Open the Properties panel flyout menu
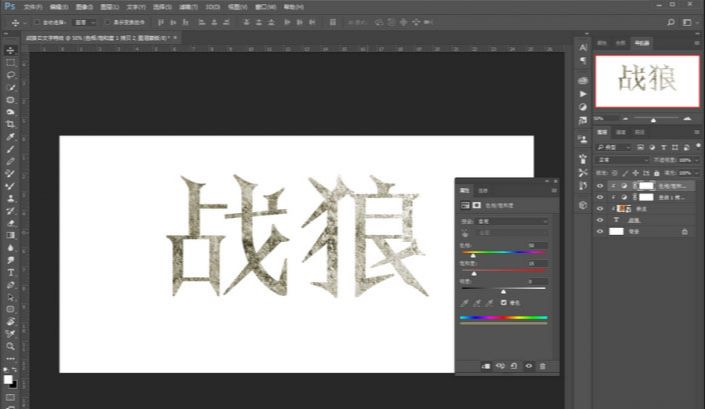Image resolution: width=705 pixels, height=409 pixels. click(x=553, y=191)
